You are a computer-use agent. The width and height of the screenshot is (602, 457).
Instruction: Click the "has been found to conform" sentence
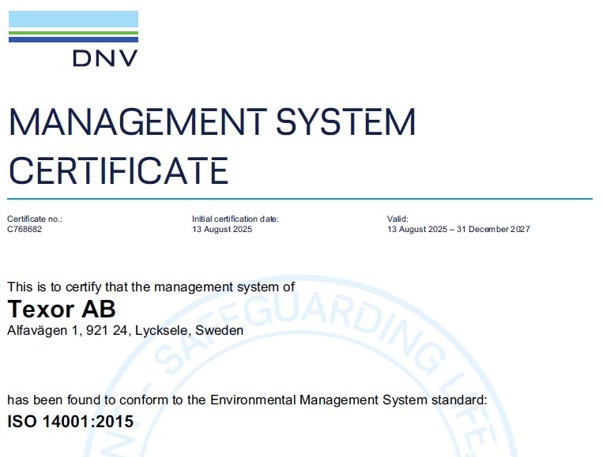click(247, 400)
